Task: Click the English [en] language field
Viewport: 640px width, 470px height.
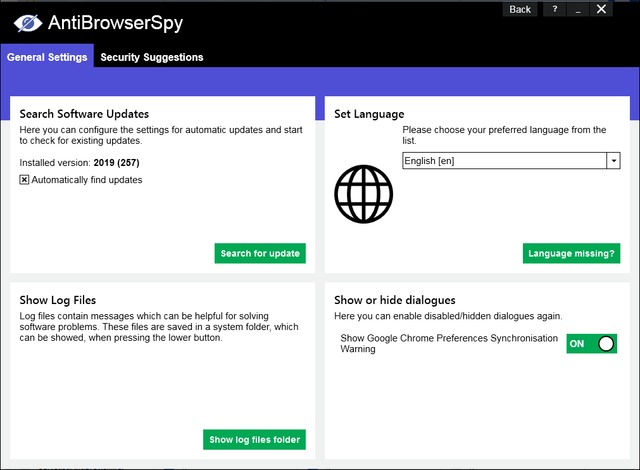Action: 504,161
